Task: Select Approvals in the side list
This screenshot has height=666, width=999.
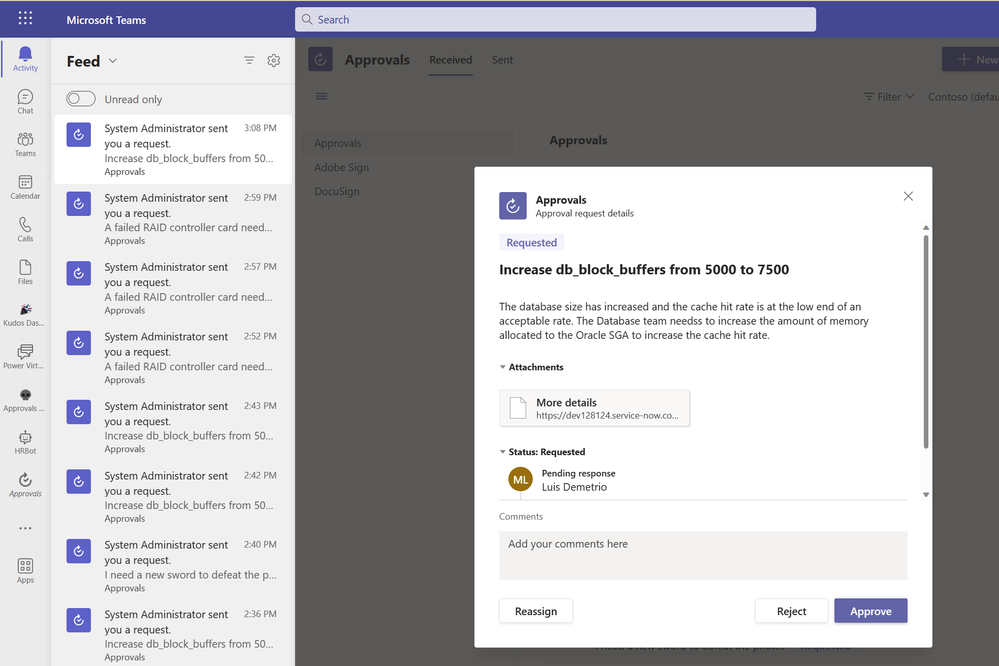Action: tap(406, 143)
